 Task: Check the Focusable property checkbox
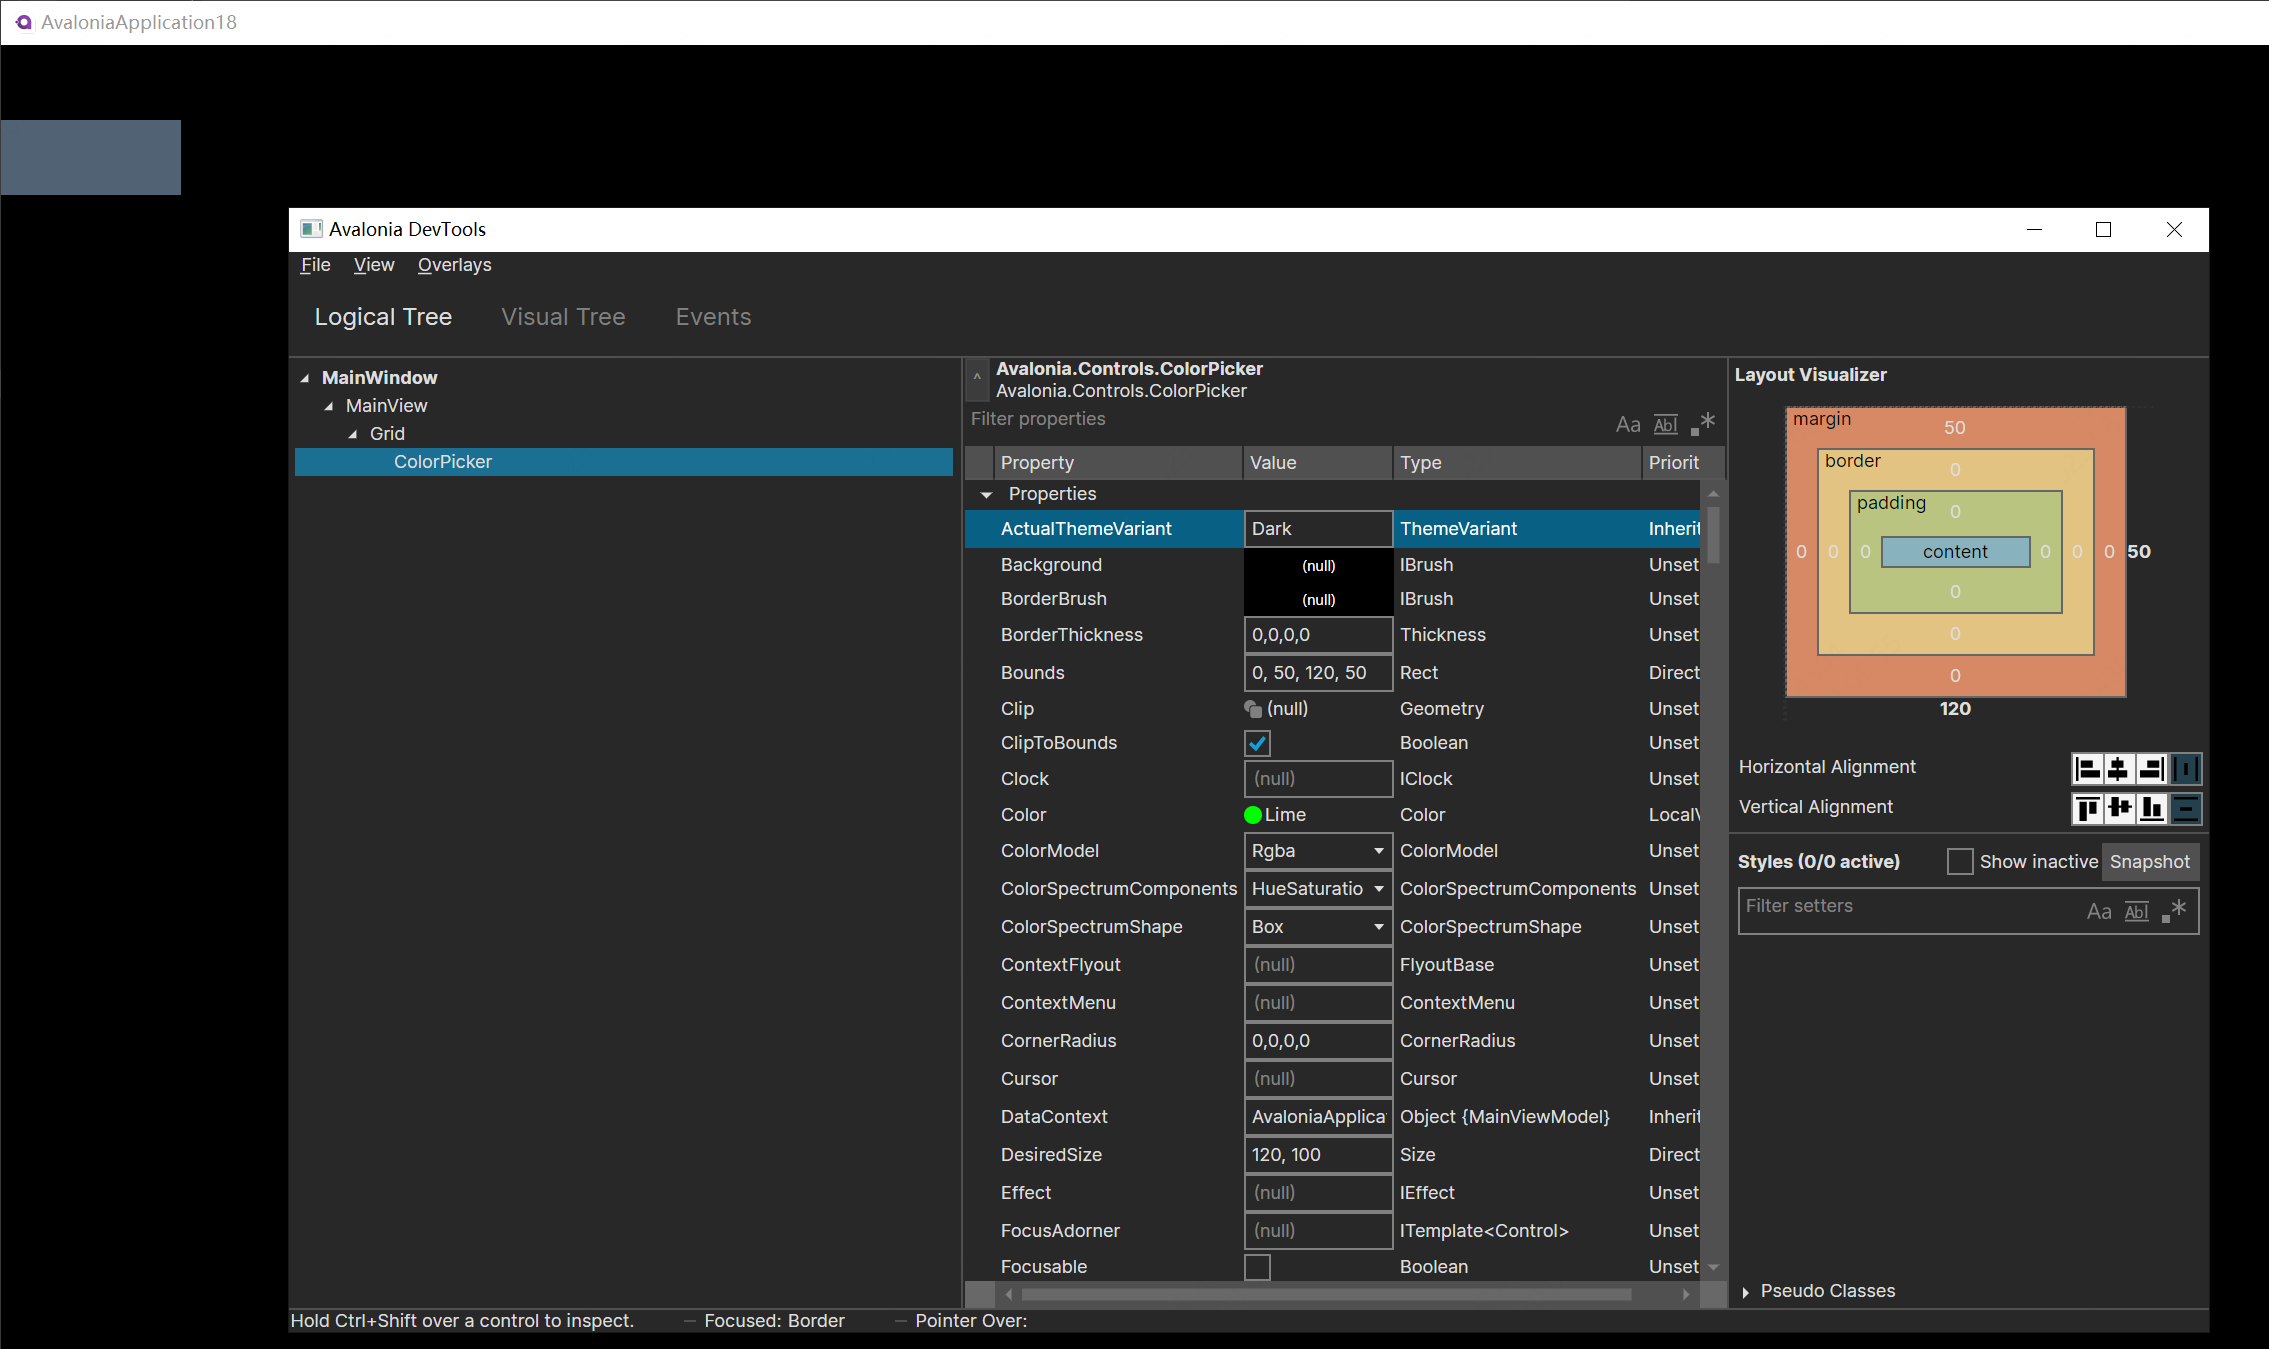point(1258,1267)
